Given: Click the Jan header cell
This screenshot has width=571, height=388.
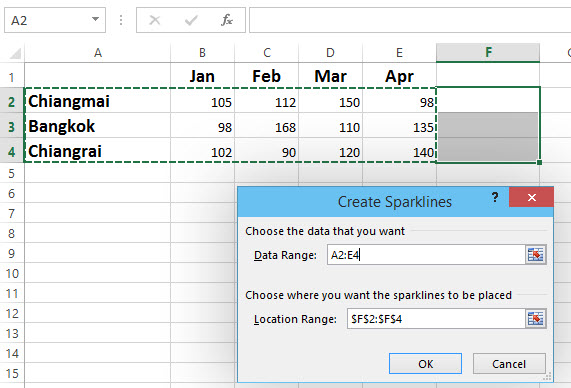Looking at the screenshot, I should [202, 76].
